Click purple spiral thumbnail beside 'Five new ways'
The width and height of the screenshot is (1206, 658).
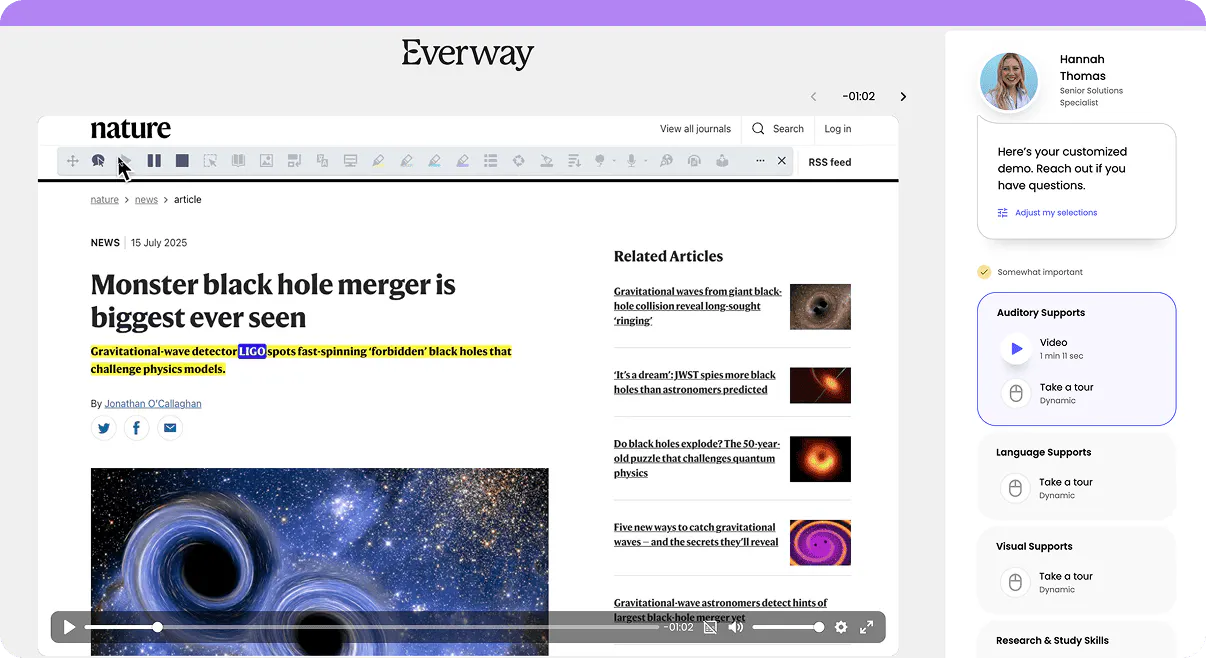(820, 543)
